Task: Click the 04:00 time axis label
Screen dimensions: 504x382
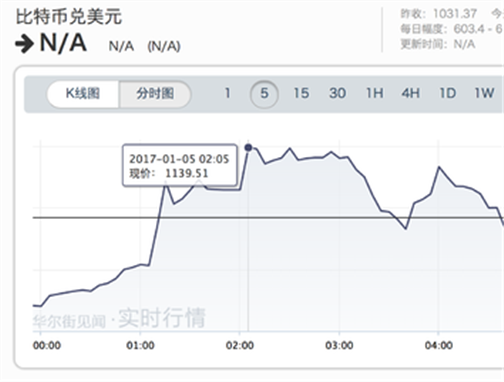Action: point(439,345)
